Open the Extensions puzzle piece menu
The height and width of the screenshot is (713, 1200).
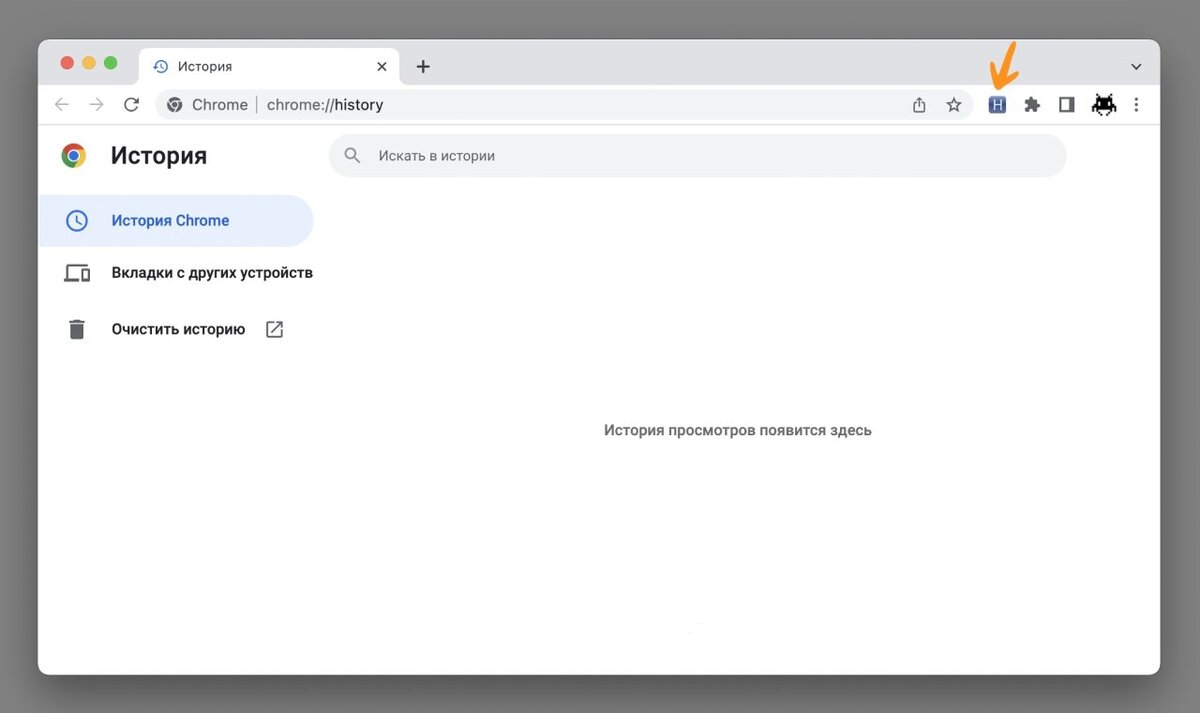point(1032,104)
